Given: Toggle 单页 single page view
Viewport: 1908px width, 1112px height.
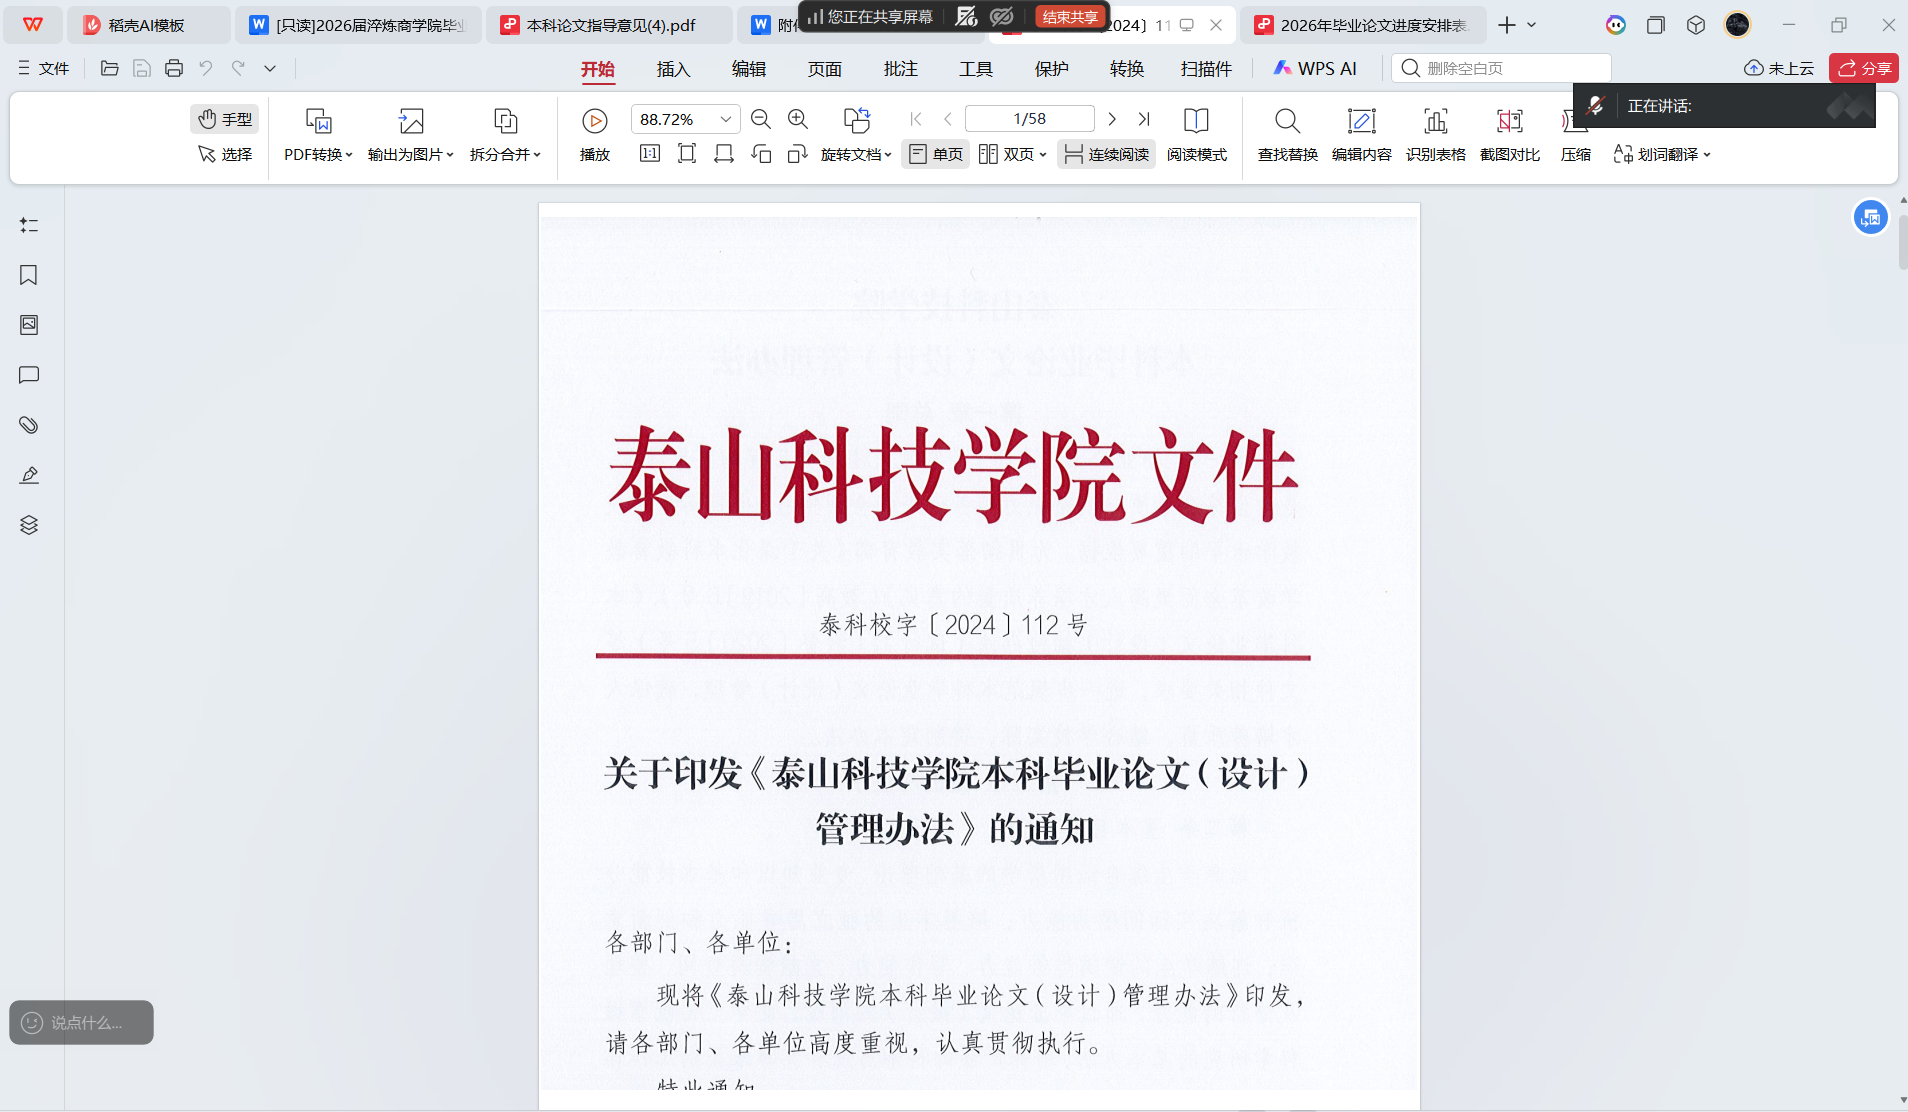Looking at the screenshot, I should tap(936, 154).
